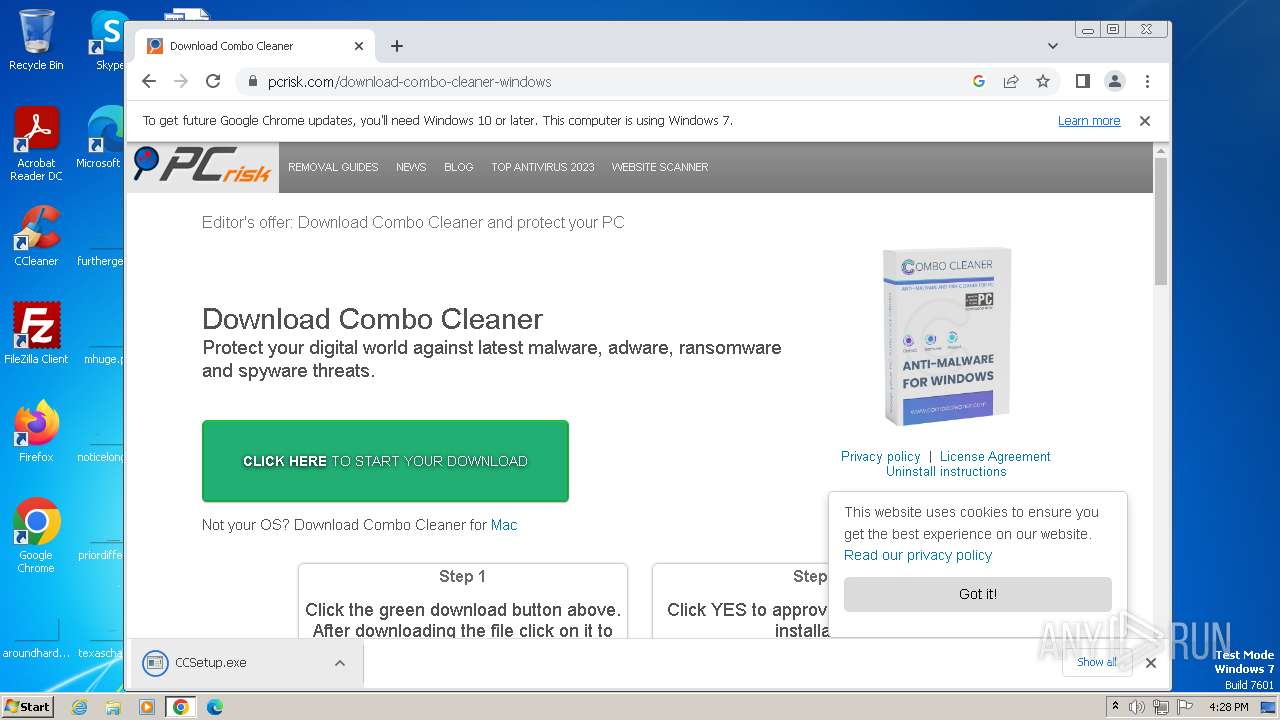Open the Website Scanner menu item

[x=660, y=167]
